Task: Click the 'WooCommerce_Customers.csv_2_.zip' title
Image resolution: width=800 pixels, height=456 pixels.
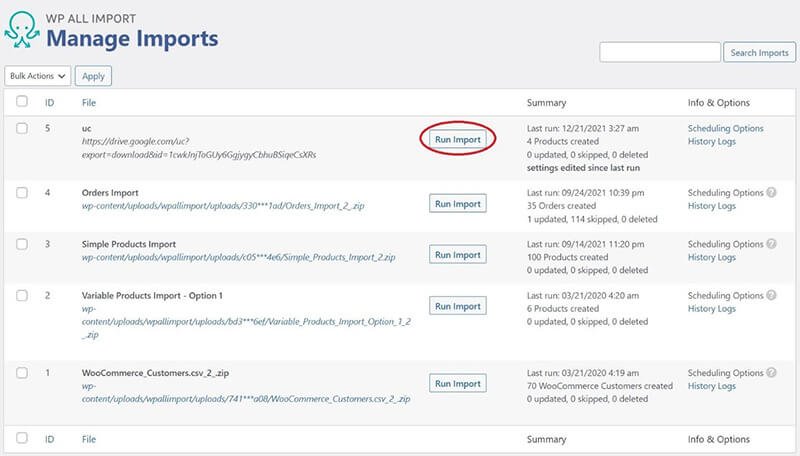Action: [x=155, y=373]
